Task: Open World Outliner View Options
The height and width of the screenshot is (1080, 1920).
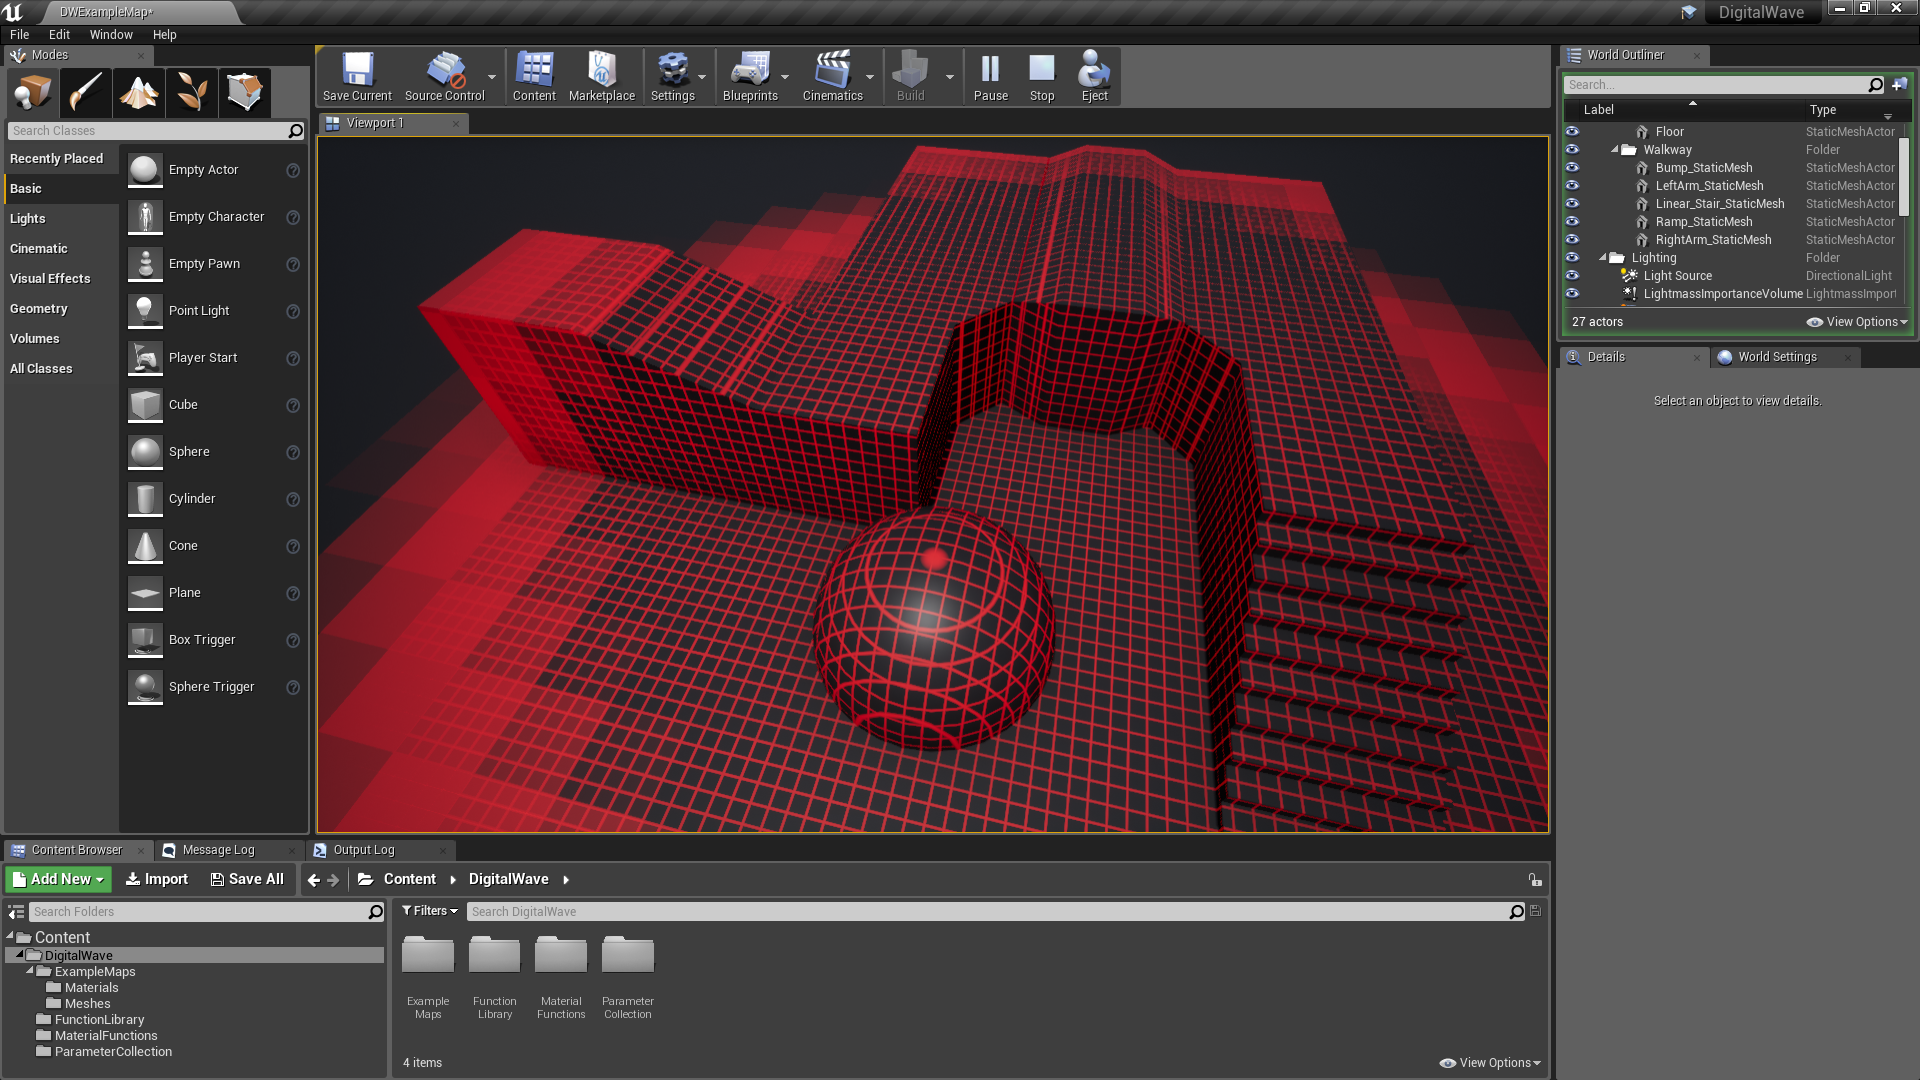Action: click(x=1857, y=322)
